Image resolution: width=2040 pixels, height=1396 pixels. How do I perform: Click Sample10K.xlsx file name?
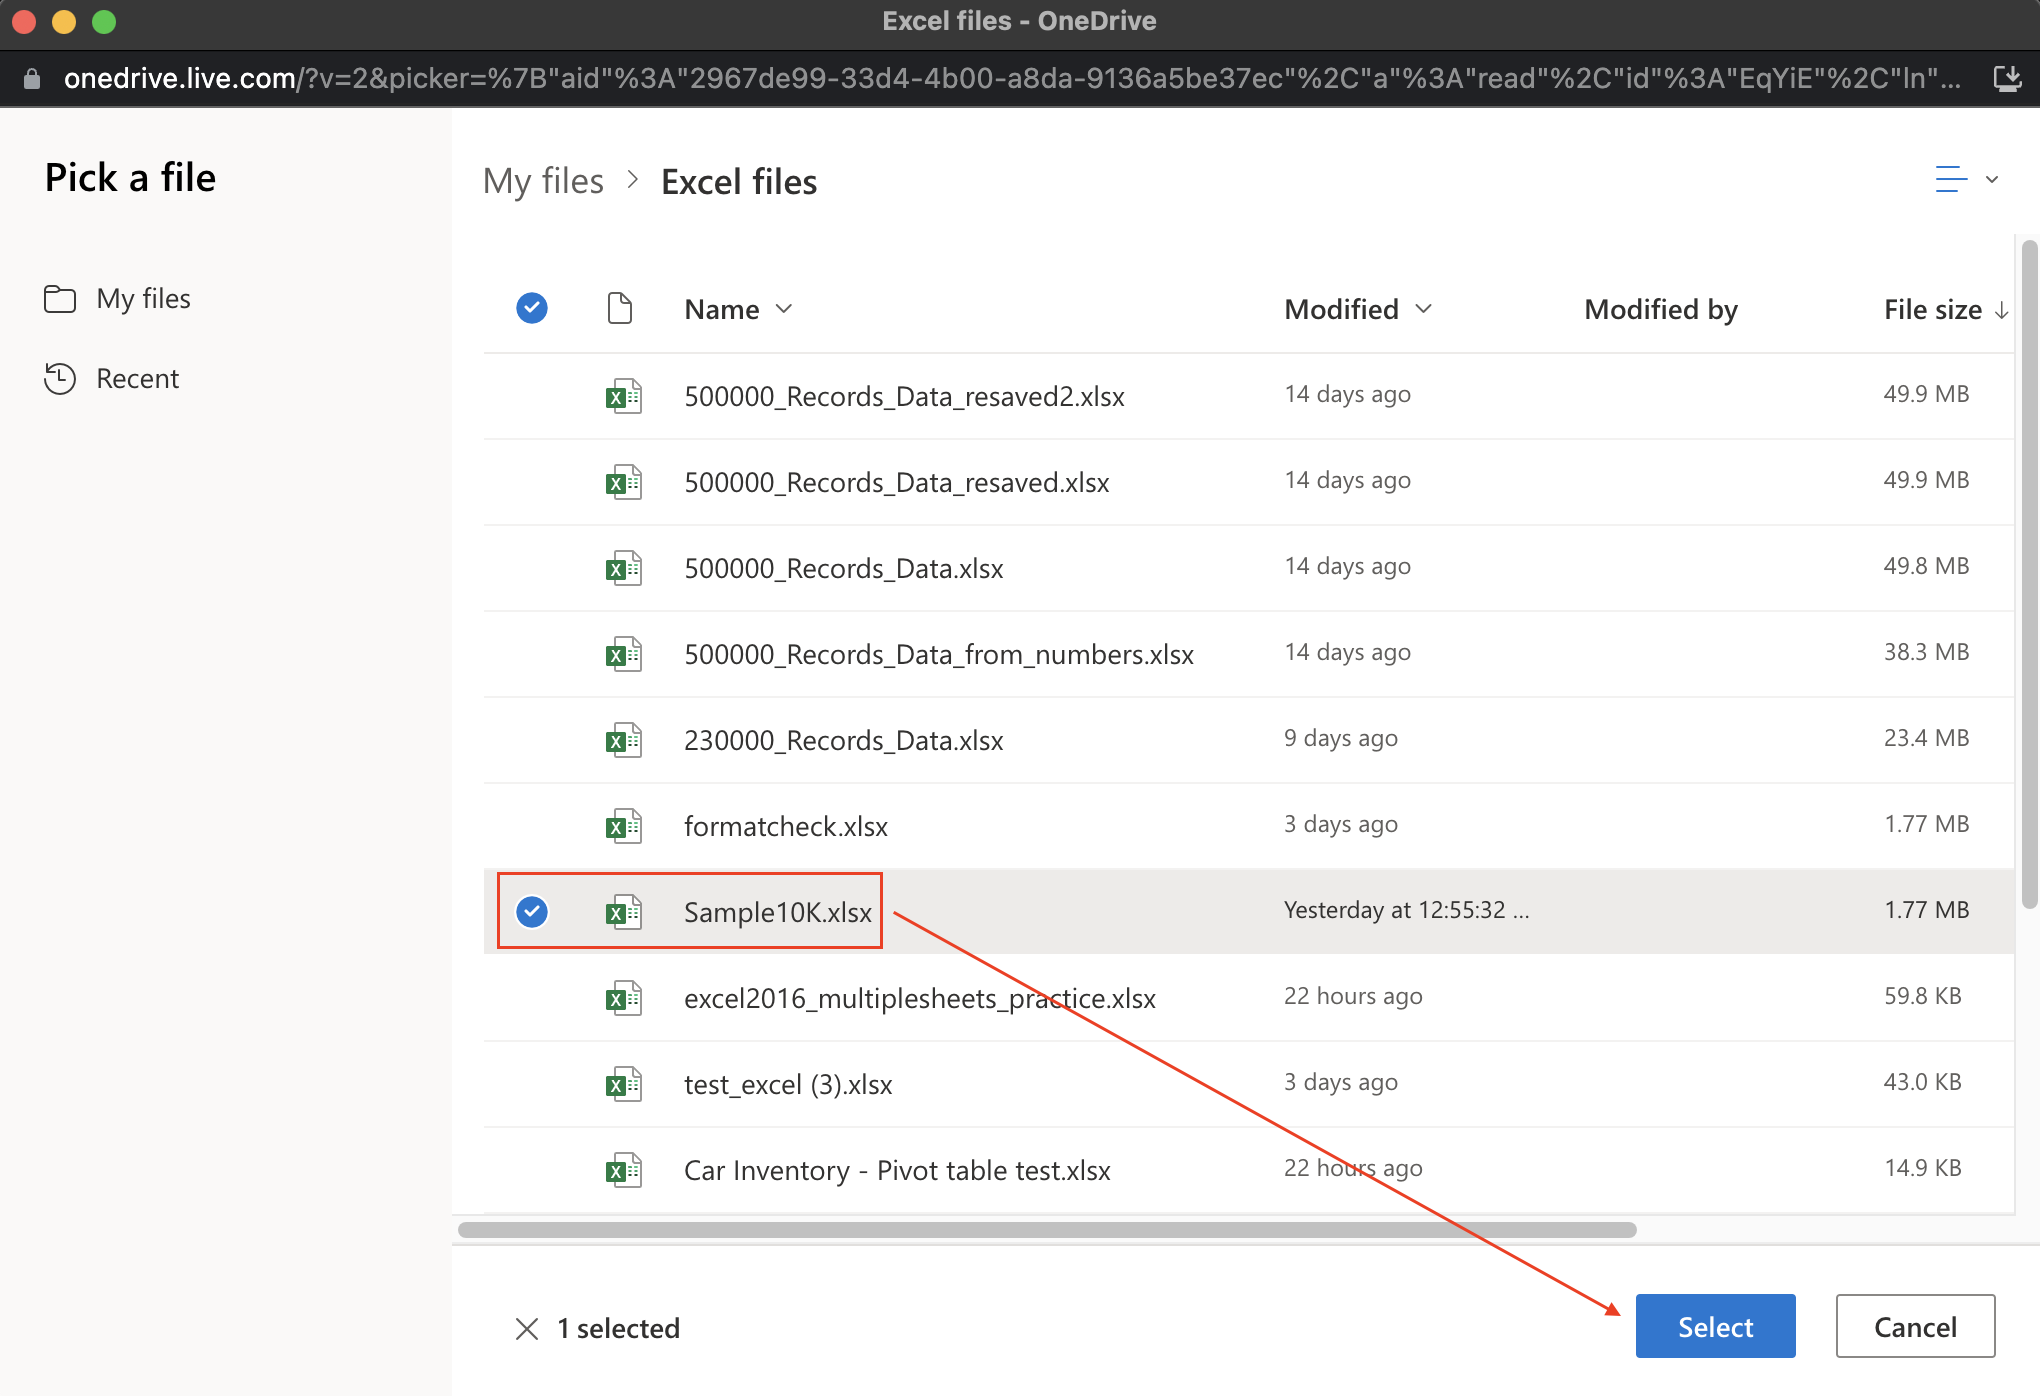[778, 912]
